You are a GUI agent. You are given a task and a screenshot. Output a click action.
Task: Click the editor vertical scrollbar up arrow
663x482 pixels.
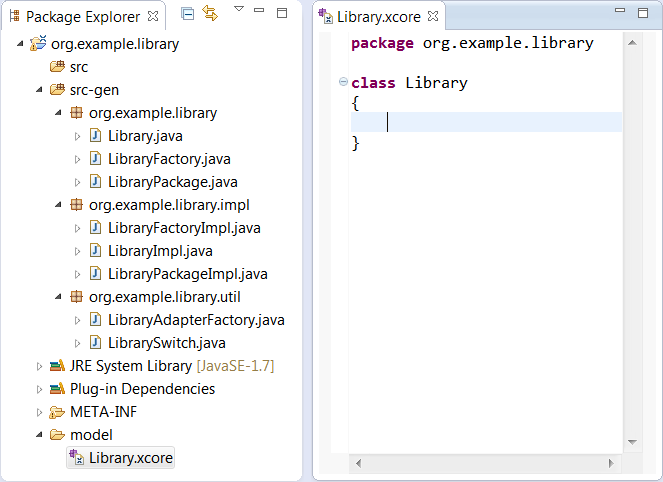click(633, 43)
